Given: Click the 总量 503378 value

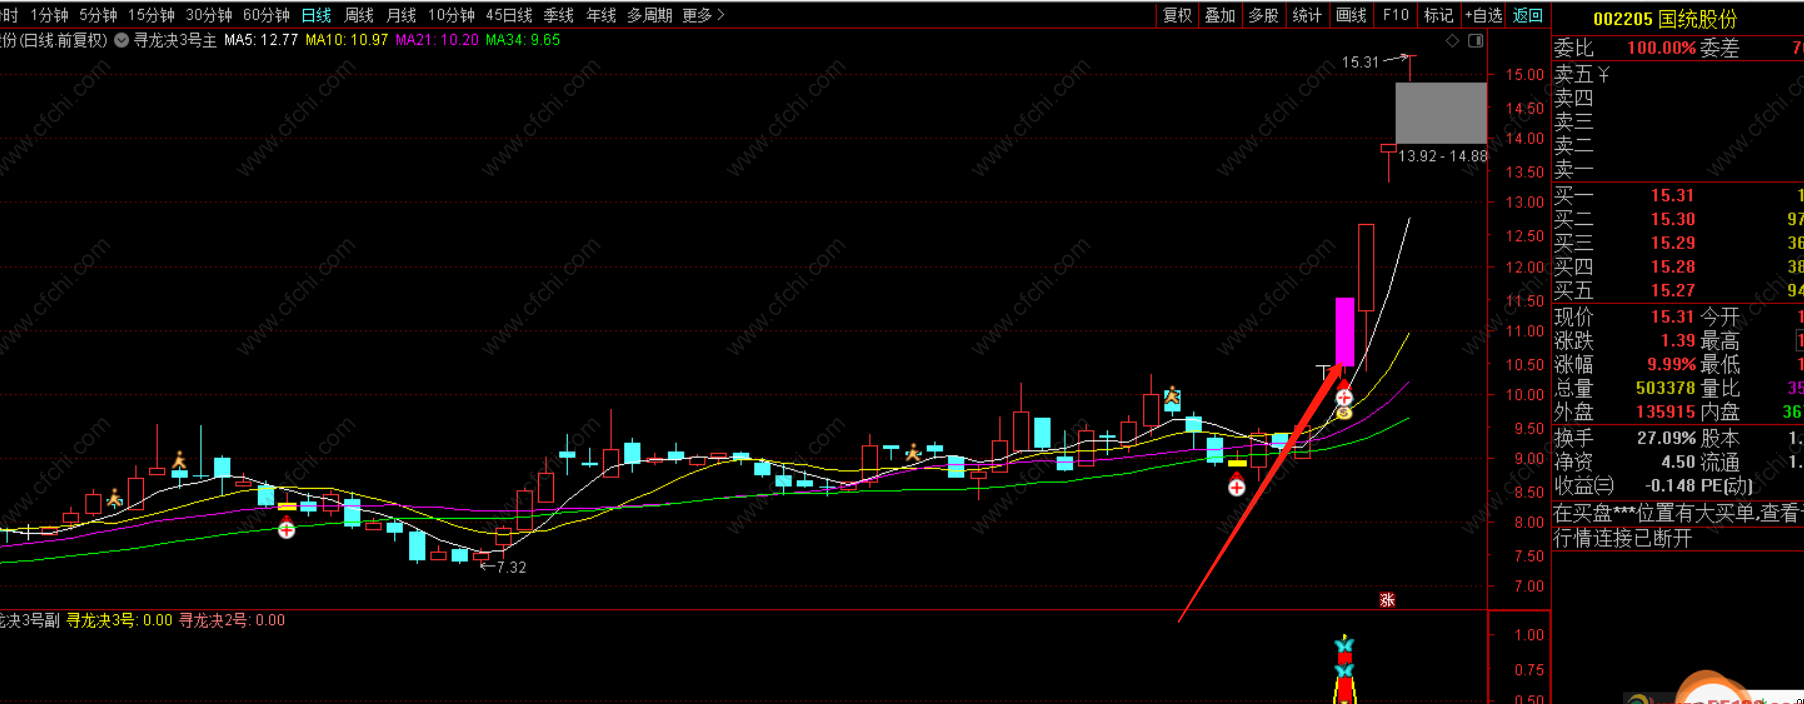Looking at the screenshot, I should 1665,388.
